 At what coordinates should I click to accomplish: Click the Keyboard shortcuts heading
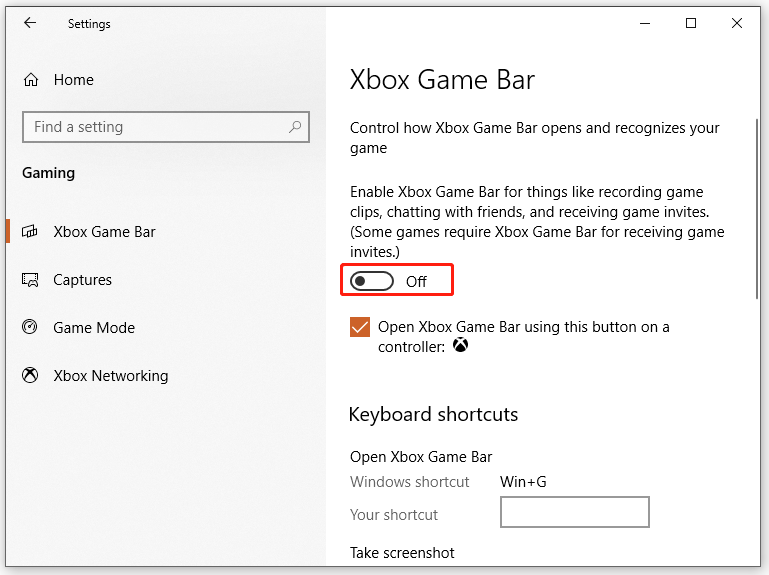[x=433, y=415]
